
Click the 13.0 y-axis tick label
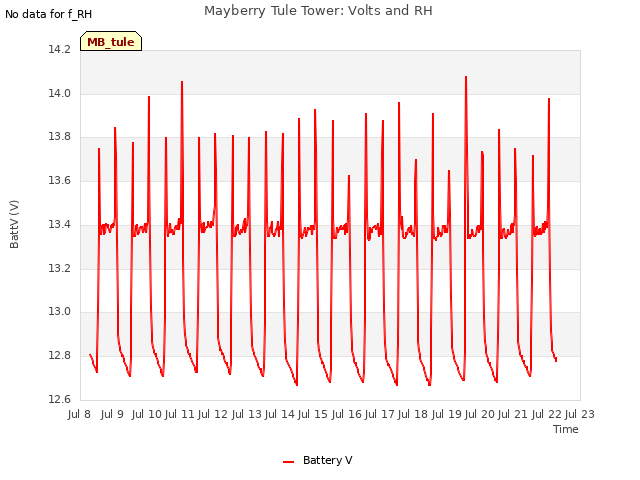[60, 311]
